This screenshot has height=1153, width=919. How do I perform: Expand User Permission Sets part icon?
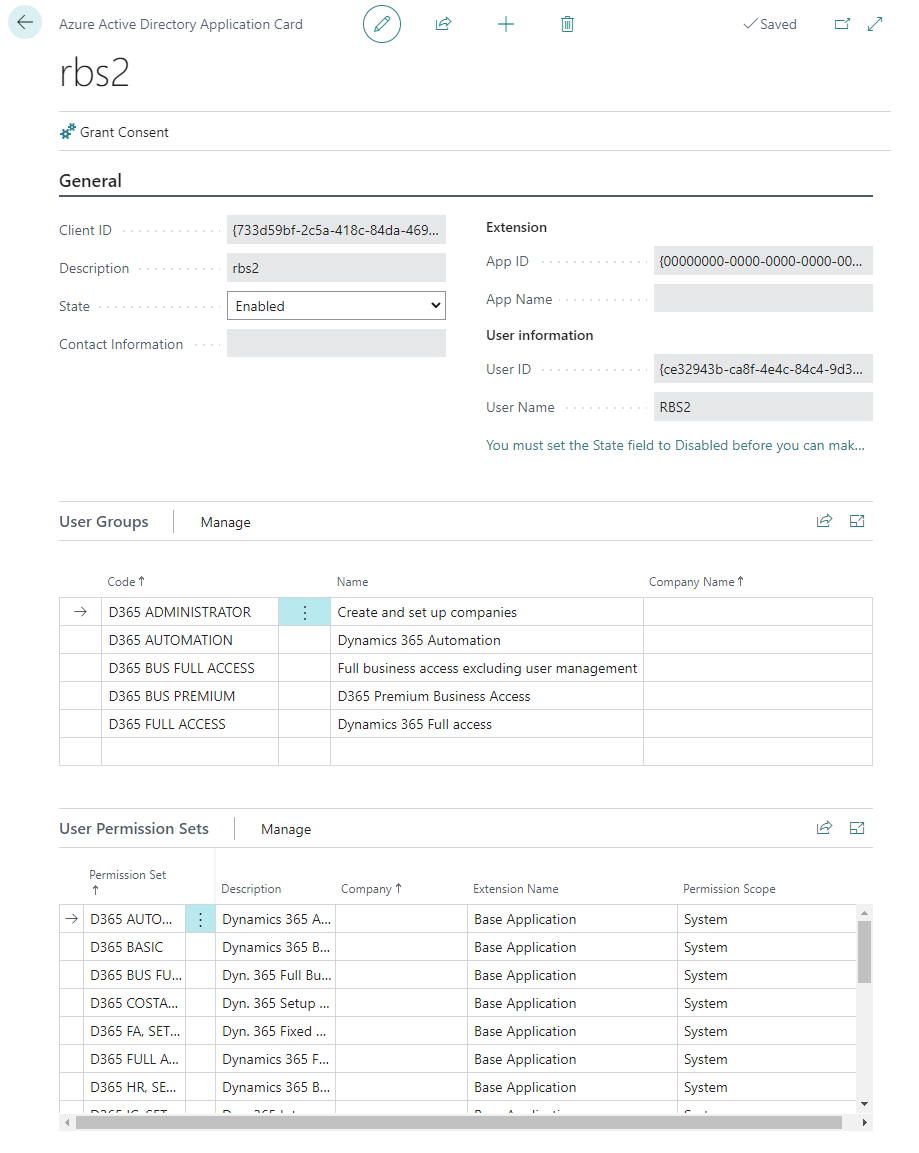[857, 828]
